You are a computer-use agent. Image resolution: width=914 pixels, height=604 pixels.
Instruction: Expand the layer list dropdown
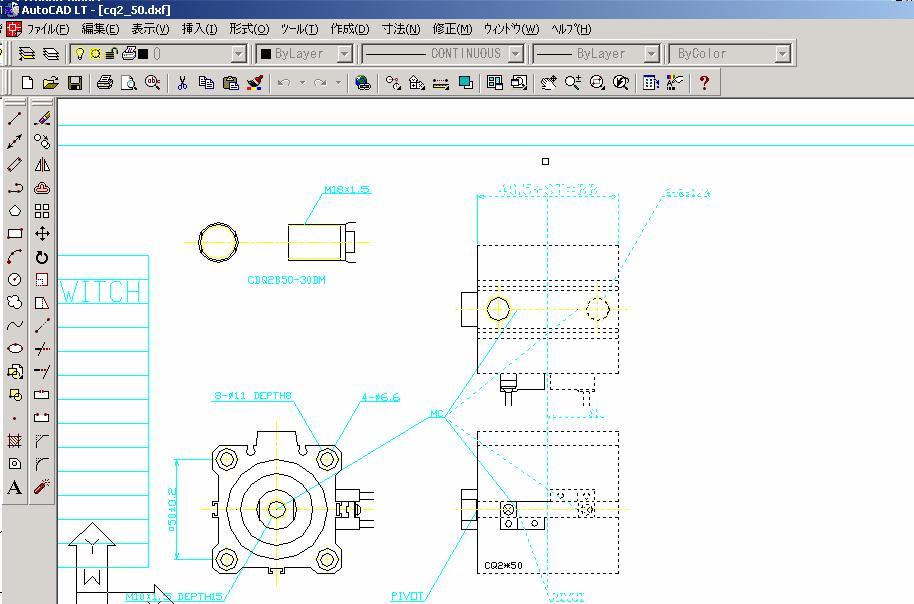(x=238, y=54)
